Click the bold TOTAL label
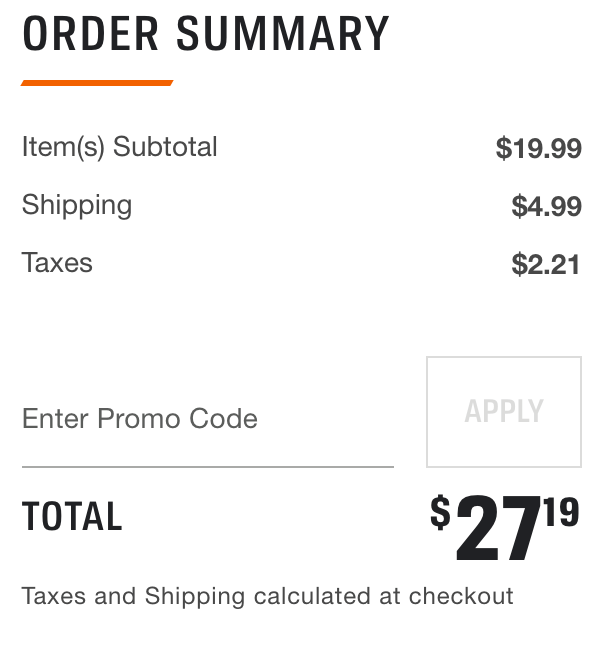 pyautogui.click(x=72, y=517)
